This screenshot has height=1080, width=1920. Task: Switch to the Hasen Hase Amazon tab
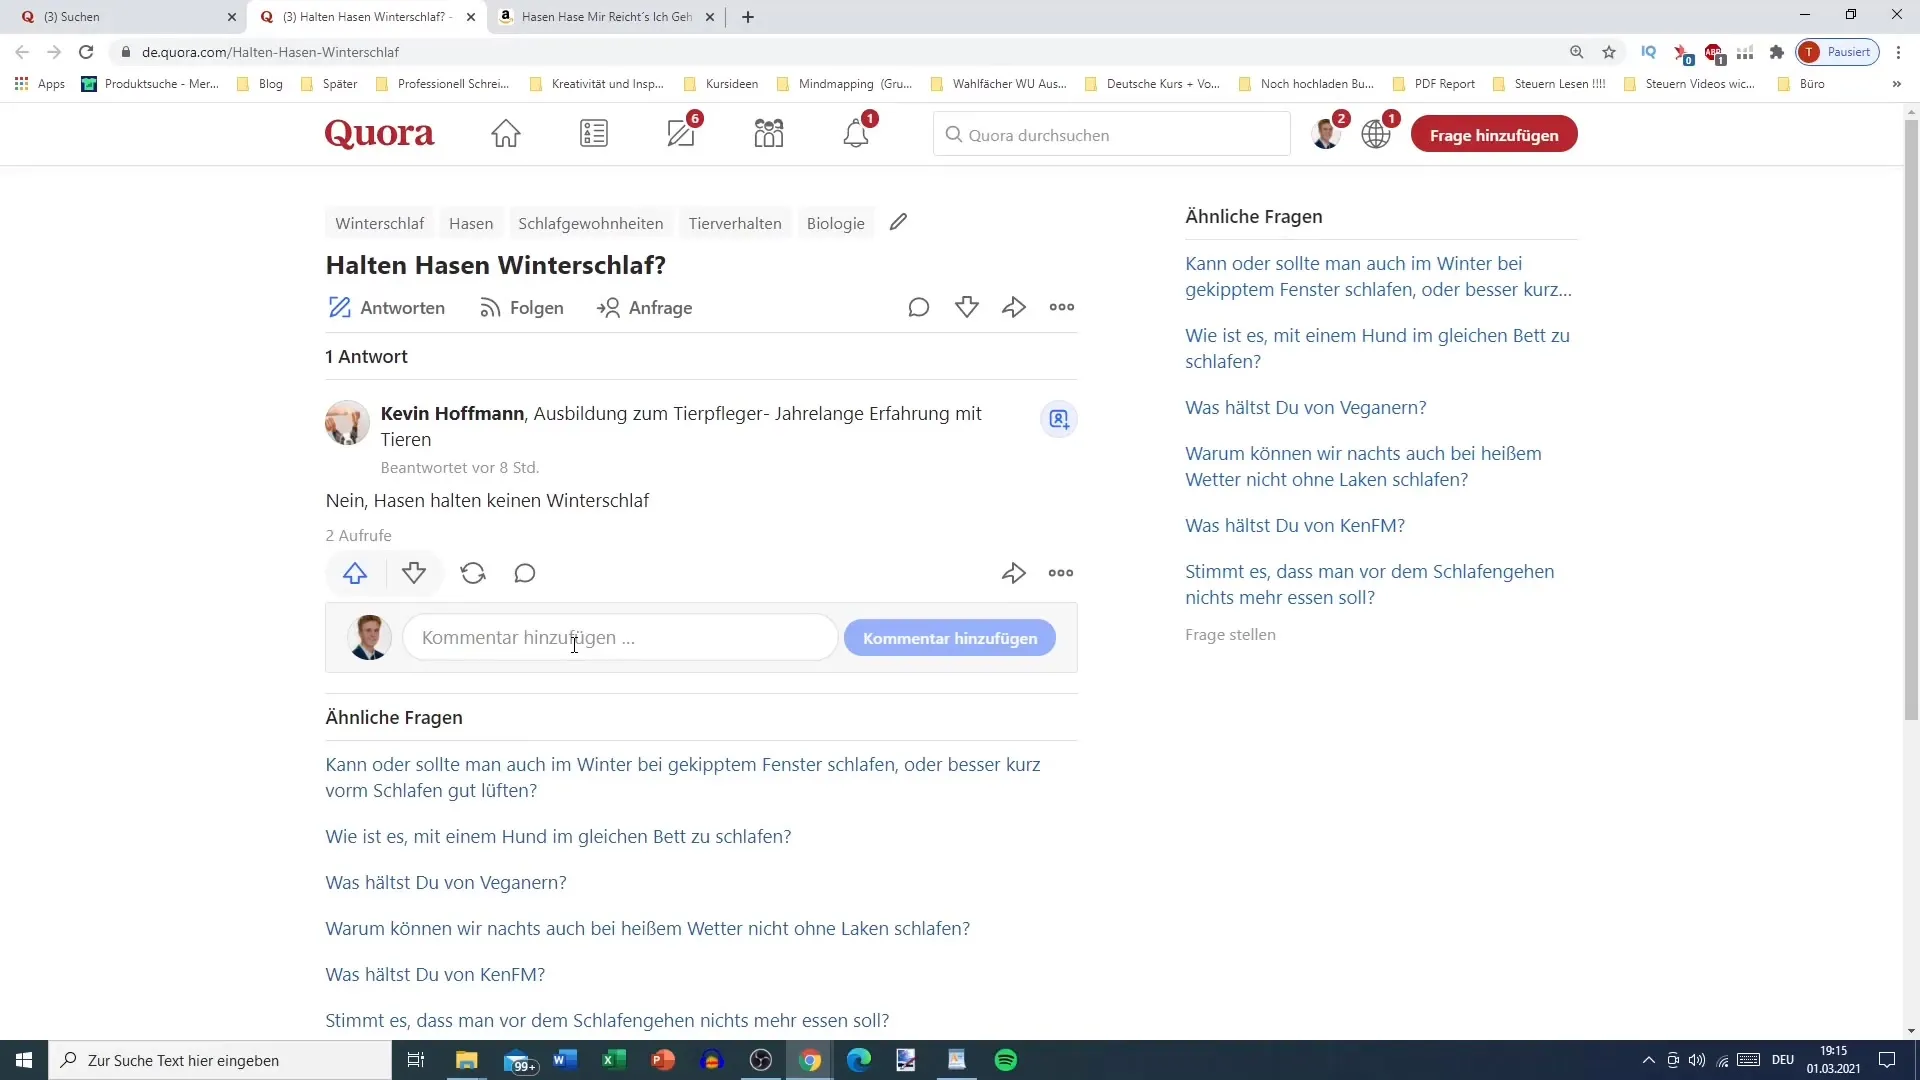[606, 17]
